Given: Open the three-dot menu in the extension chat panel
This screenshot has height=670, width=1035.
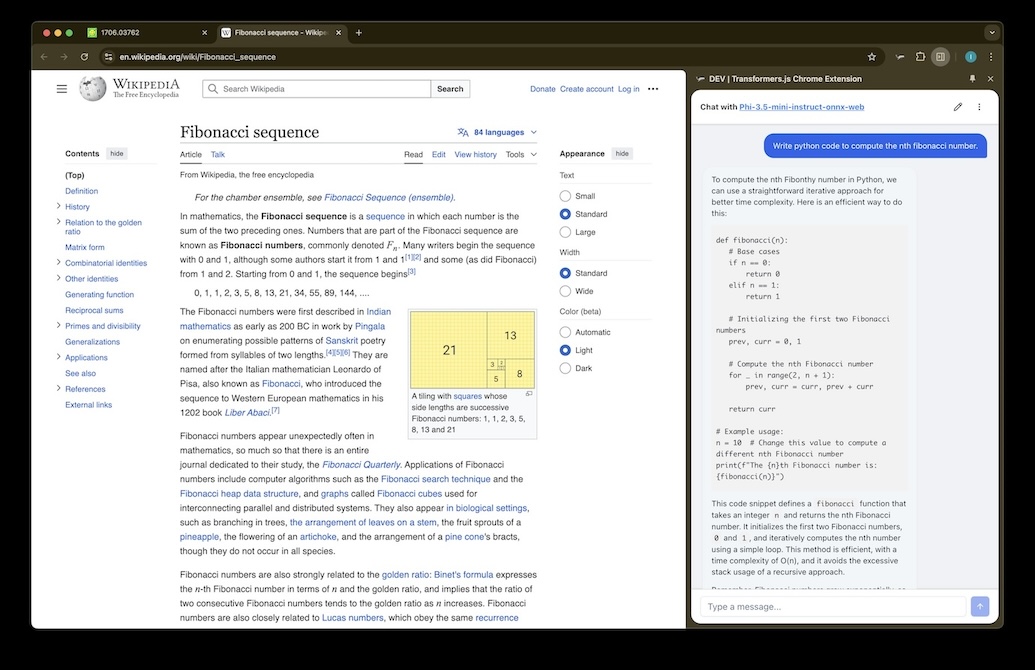Looking at the screenshot, I should 979,106.
